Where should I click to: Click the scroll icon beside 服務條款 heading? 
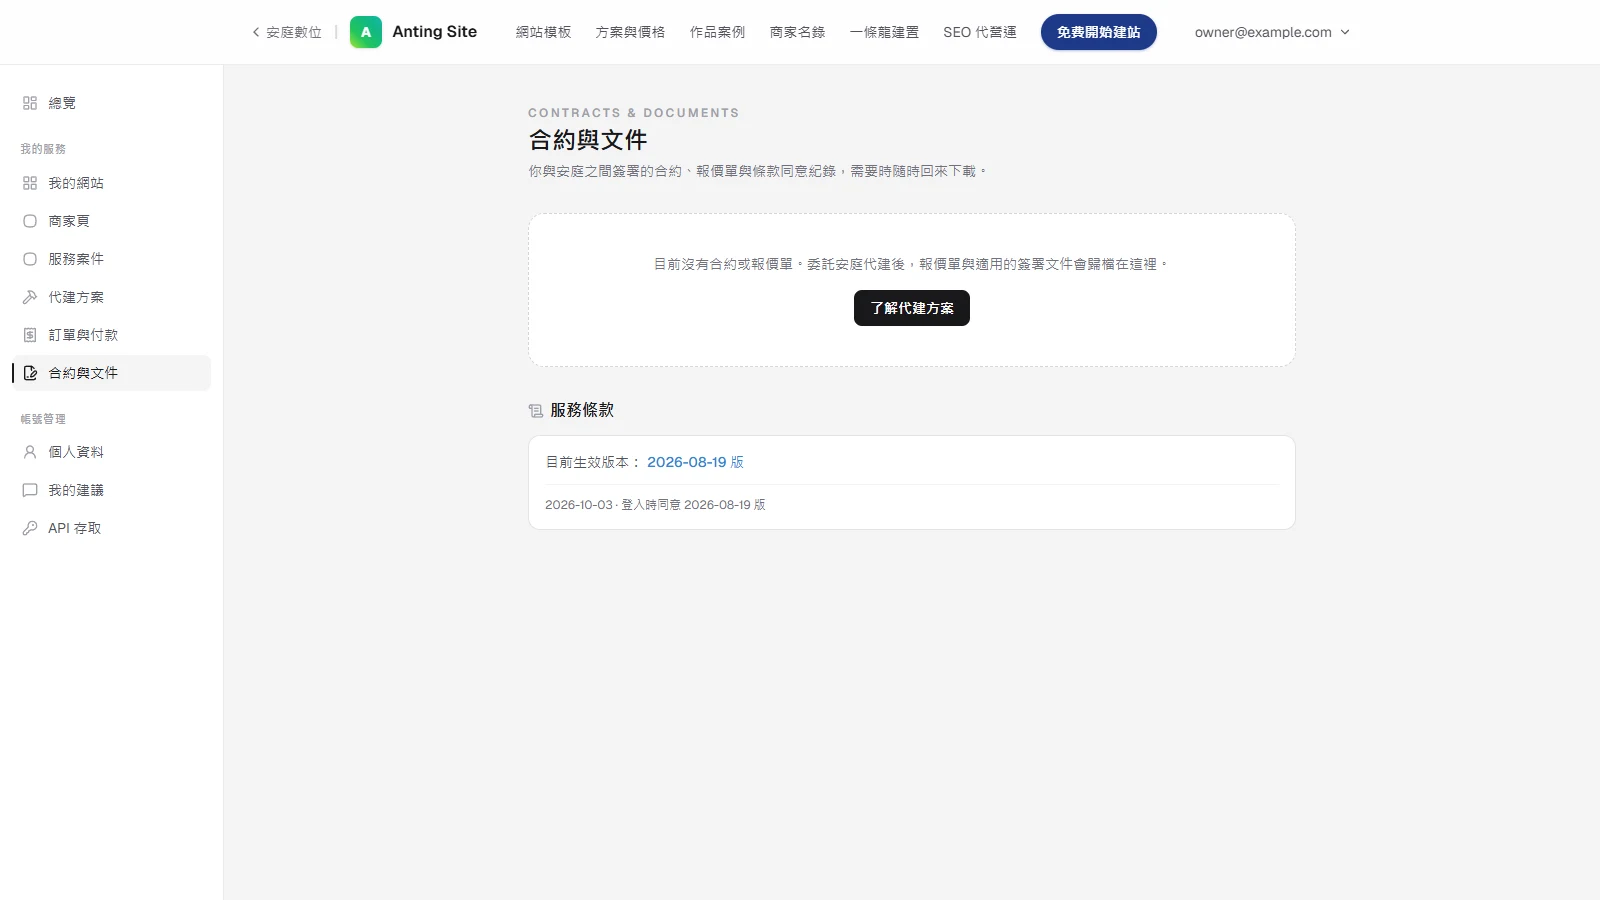click(x=536, y=411)
